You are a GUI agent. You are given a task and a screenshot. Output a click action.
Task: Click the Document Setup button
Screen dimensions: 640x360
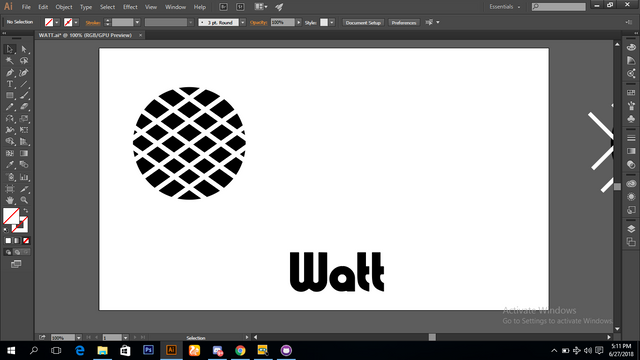pos(363,22)
